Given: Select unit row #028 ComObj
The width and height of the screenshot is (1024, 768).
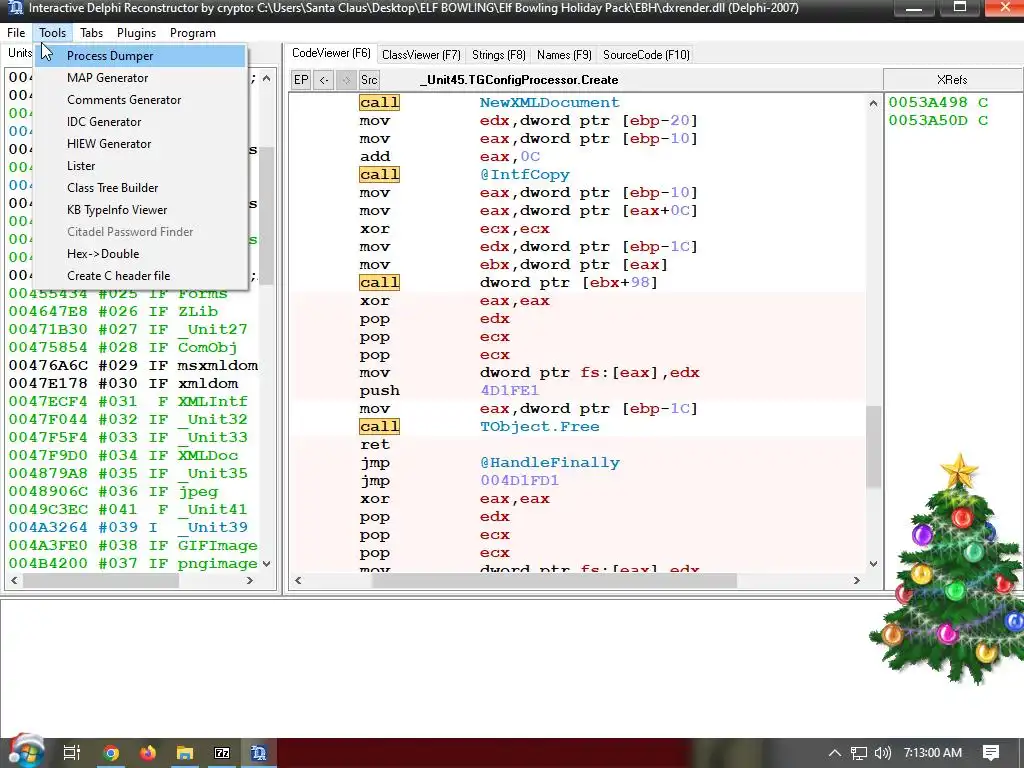Looking at the screenshot, I should [133, 347].
